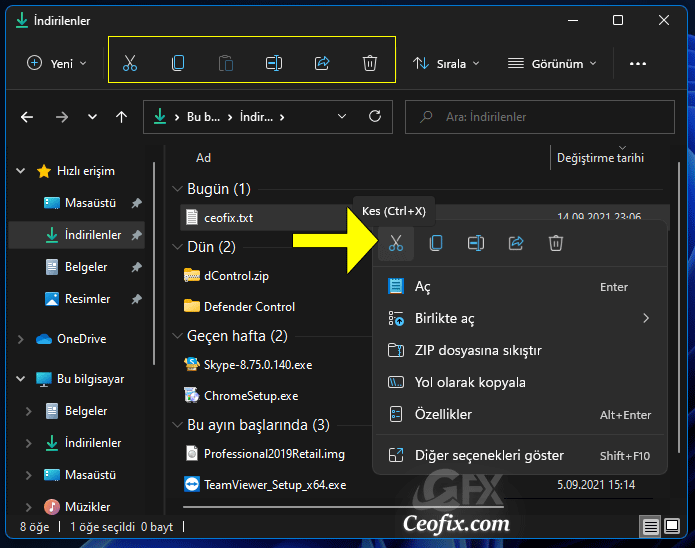Screen dimensions: 695x548
Task: Select the Defender Control folder
Action: click(x=239, y=306)
